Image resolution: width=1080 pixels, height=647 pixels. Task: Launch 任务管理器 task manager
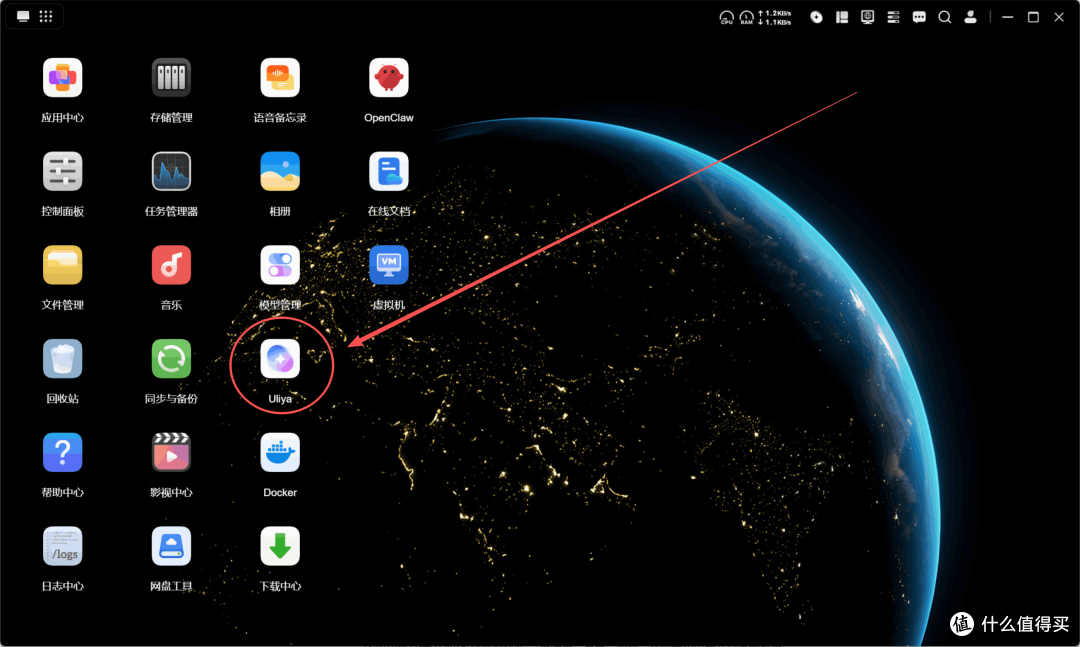(x=172, y=172)
